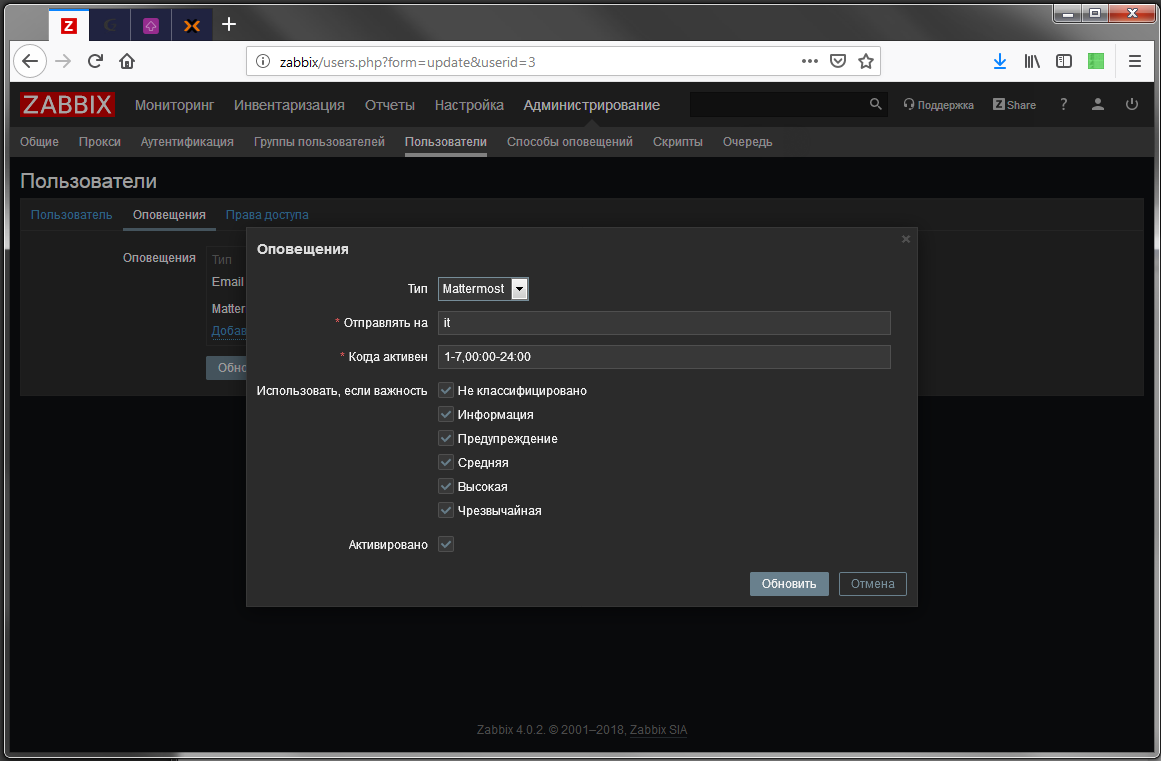Open the Поддержка support link icon
This screenshot has height=761, width=1161.
[x=907, y=104]
